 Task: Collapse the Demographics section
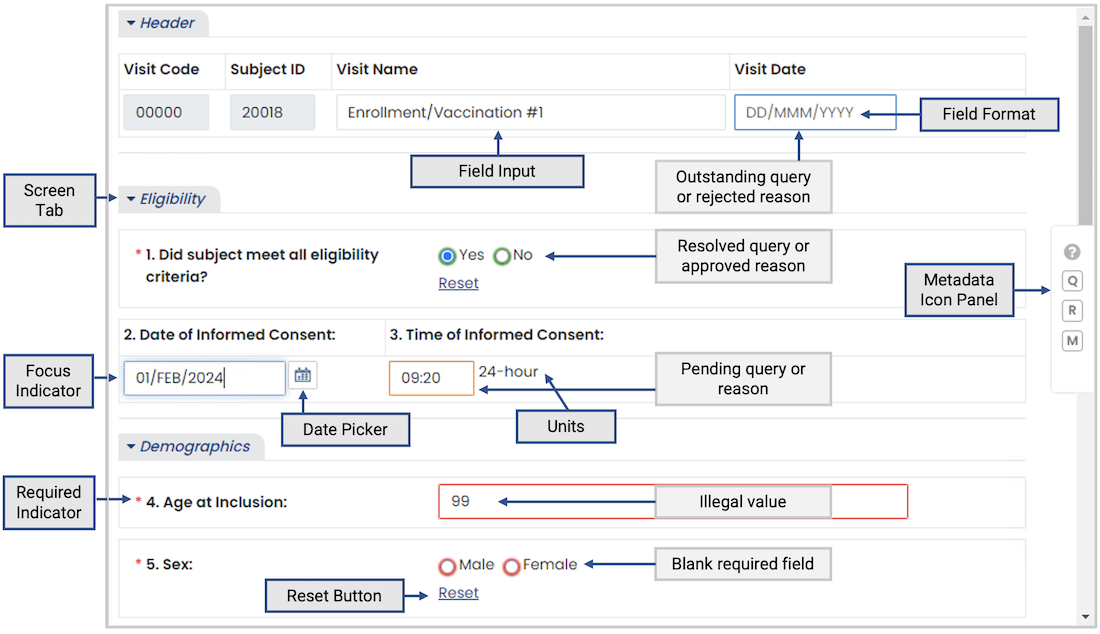[130, 447]
